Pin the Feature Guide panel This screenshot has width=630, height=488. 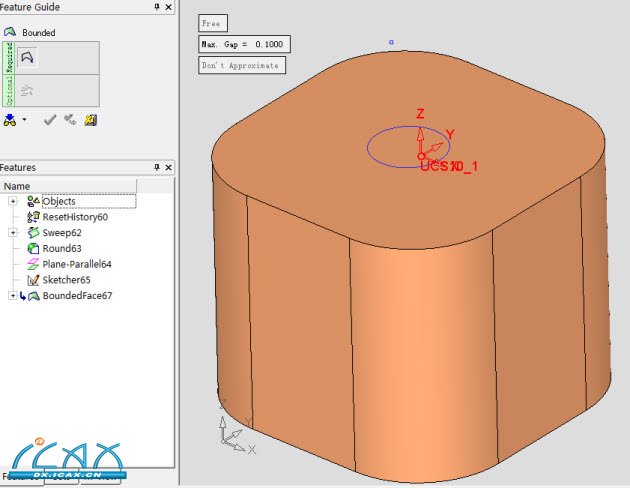tap(156, 7)
